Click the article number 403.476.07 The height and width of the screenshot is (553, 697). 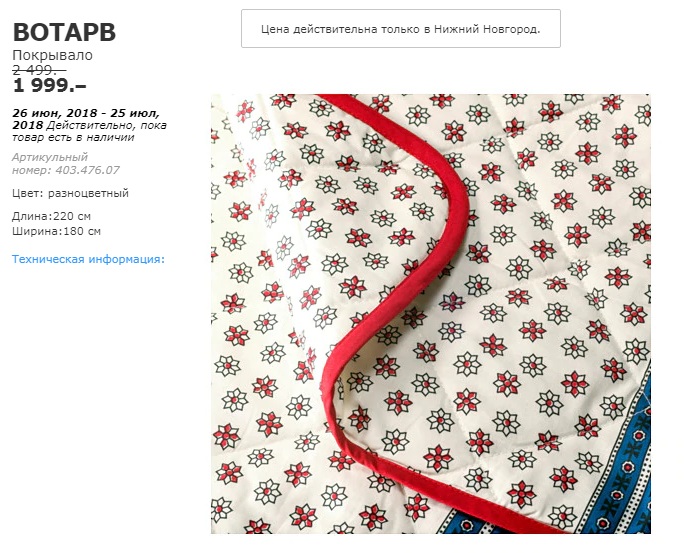(x=87, y=170)
